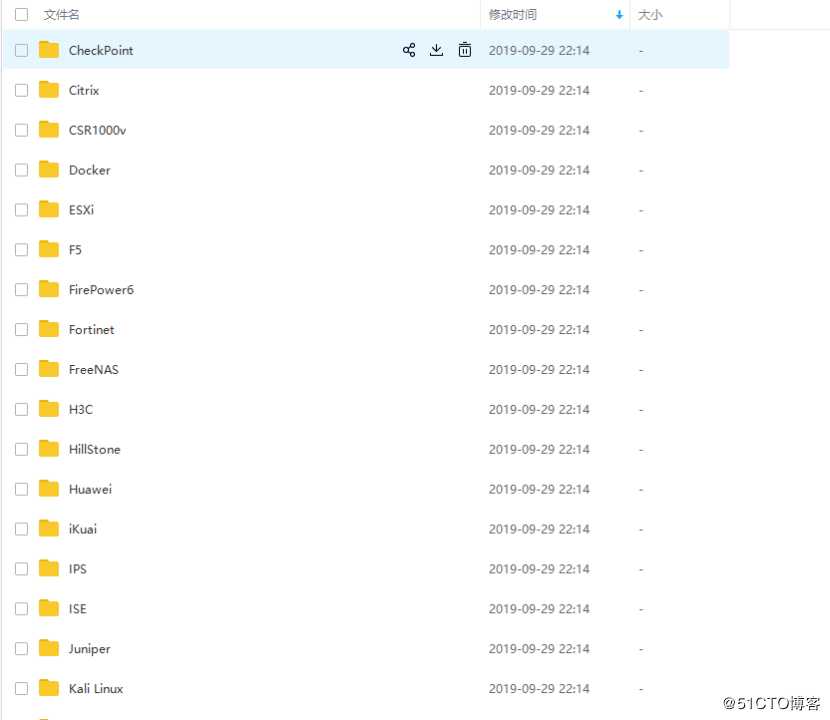Open the Docker folder name
The width and height of the screenshot is (830, 720).
(x=89, y=170)
